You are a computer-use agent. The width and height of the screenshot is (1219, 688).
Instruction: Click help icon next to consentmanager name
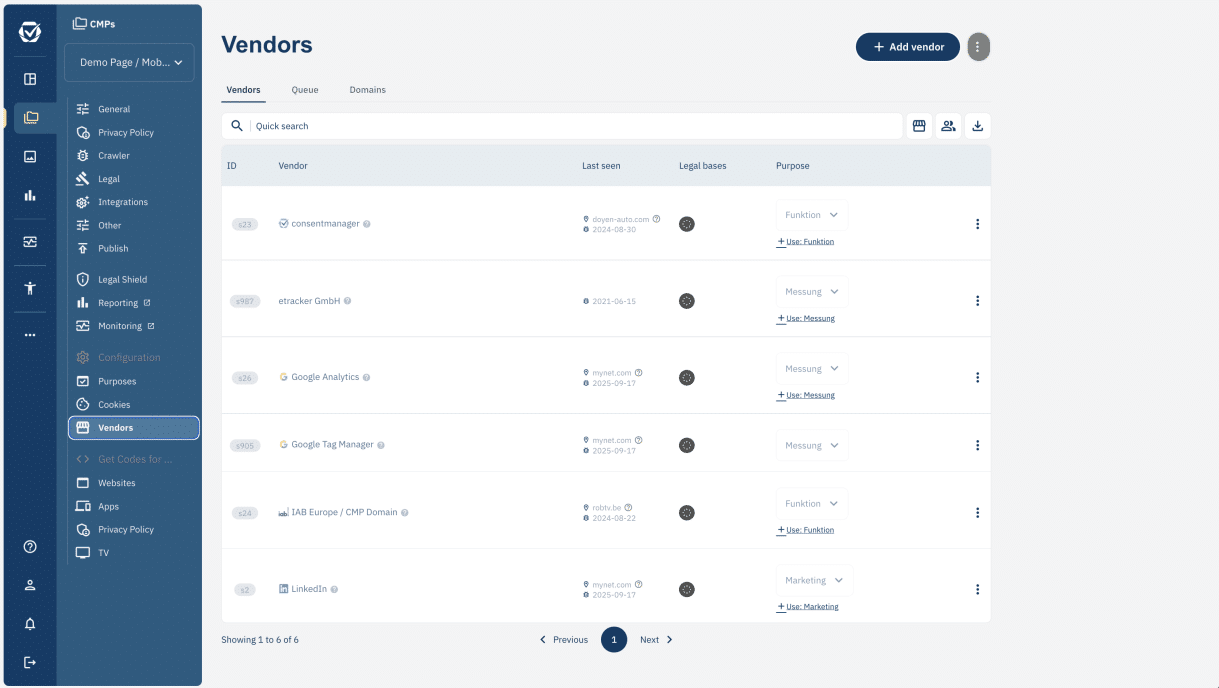[x=367, y=224]
